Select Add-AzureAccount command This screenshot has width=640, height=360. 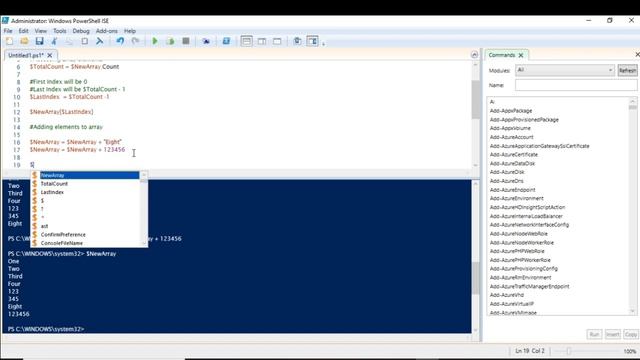(511, 137)
